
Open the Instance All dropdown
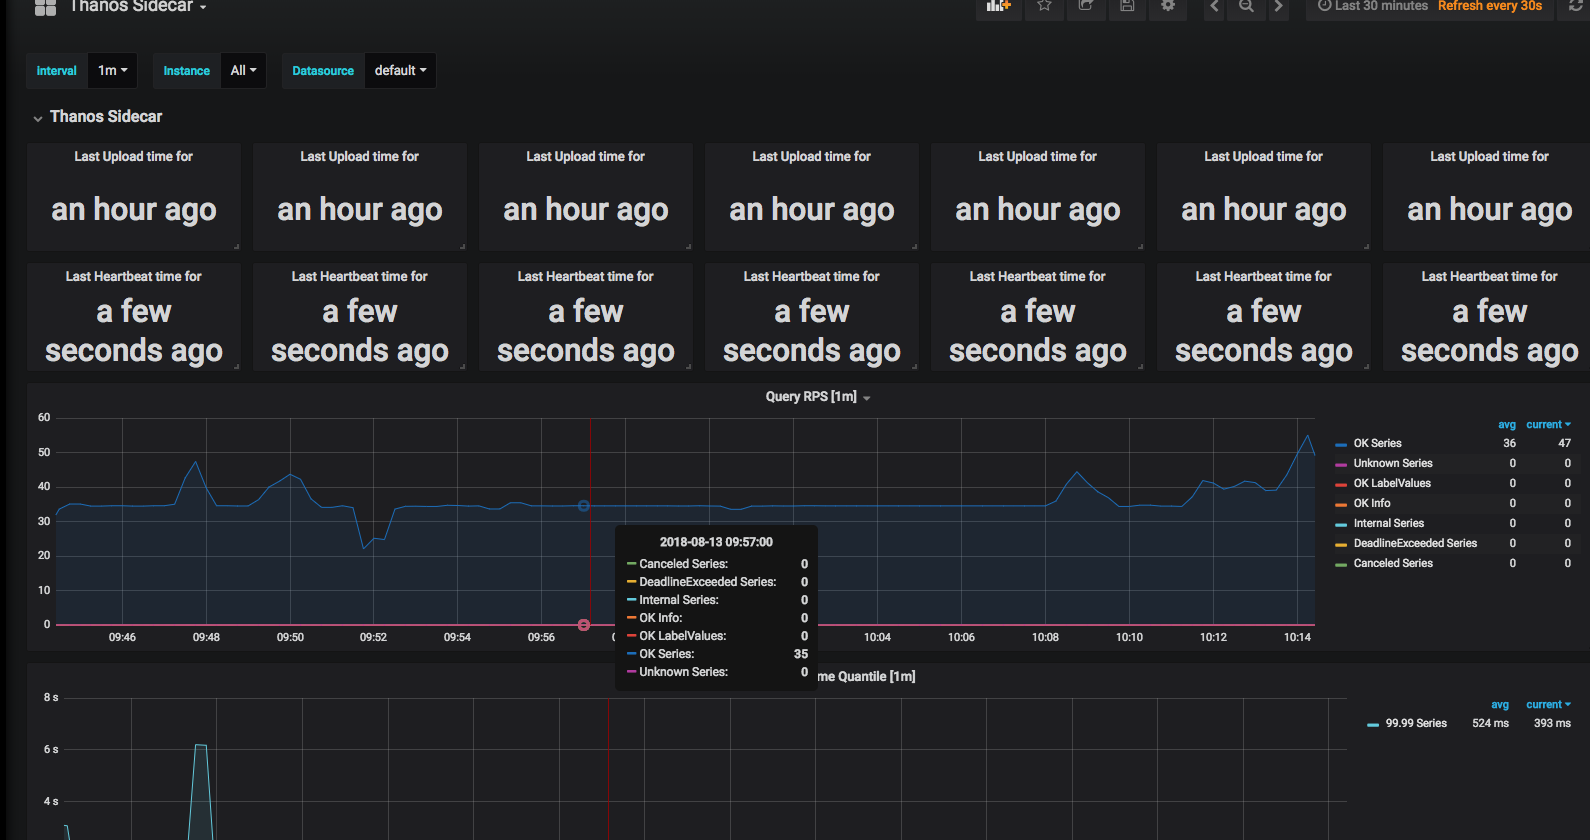point(243,71)
